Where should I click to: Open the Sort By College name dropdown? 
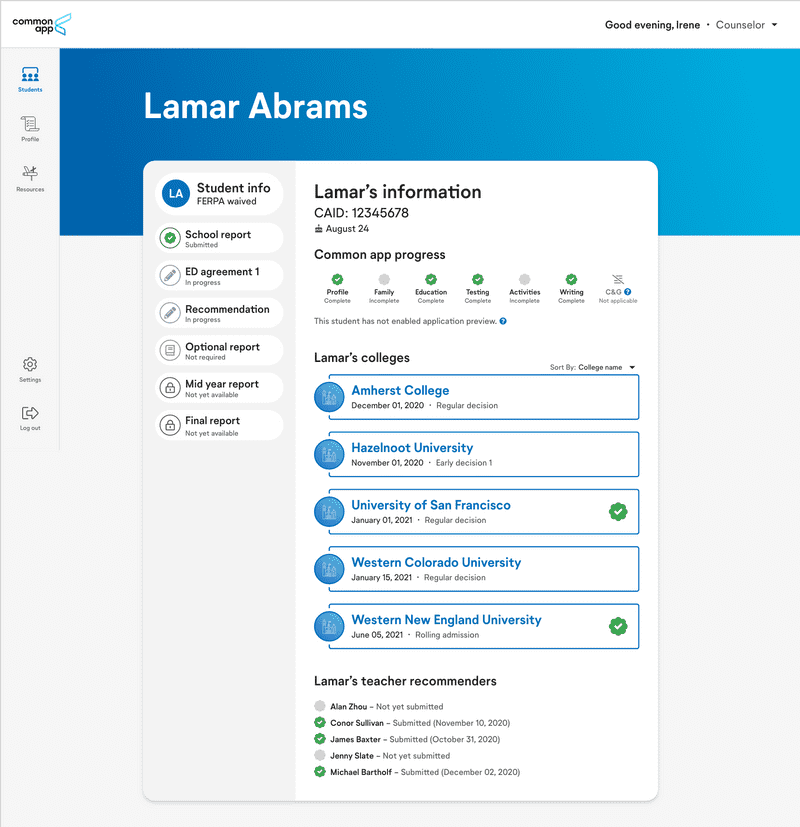pyautogui.click(x=602, y=367)
